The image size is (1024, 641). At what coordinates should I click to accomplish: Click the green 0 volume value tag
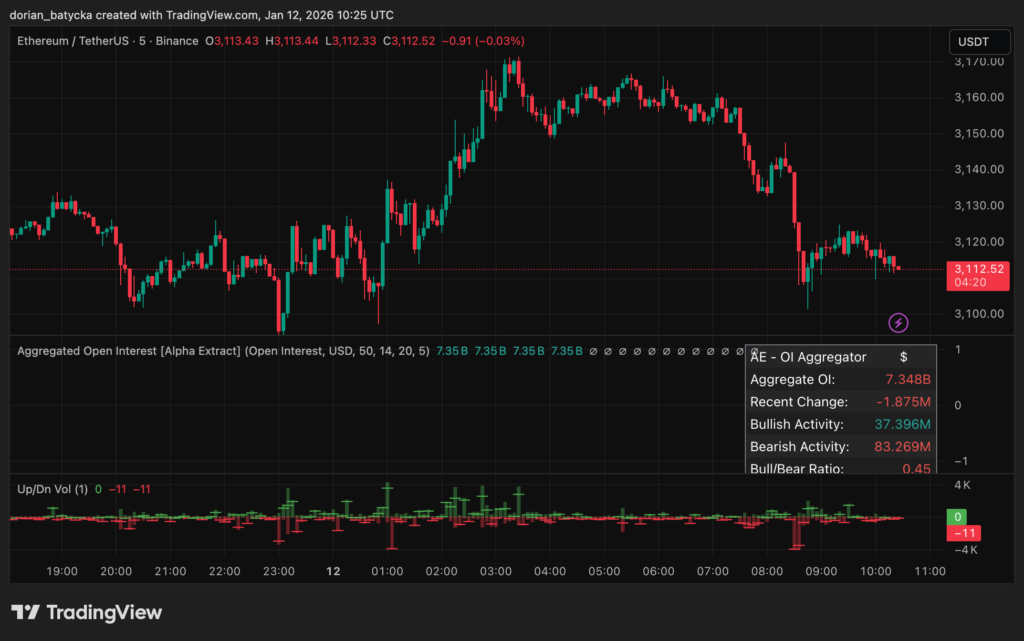[958, 517]
